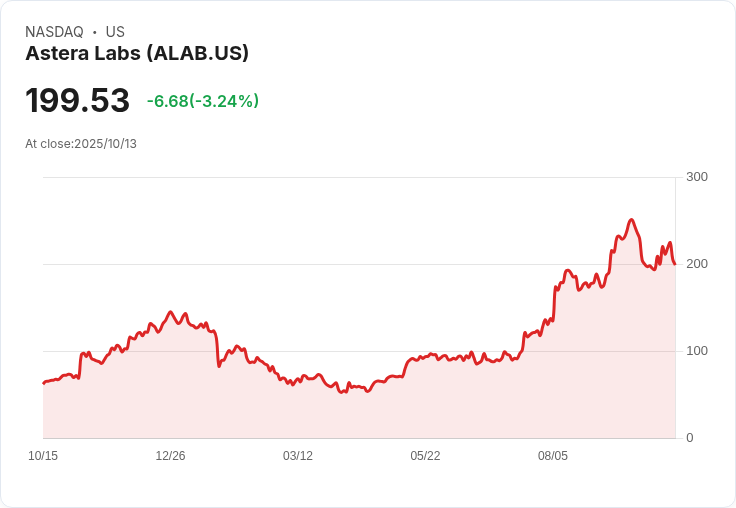736x508 pixels.
Task: Click the 300 y-axis label
Action: (x=696, y=177)
